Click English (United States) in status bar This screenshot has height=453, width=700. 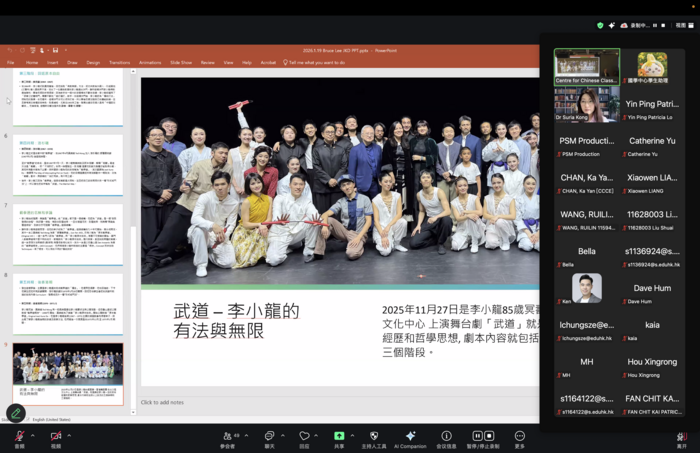[51, 420]
